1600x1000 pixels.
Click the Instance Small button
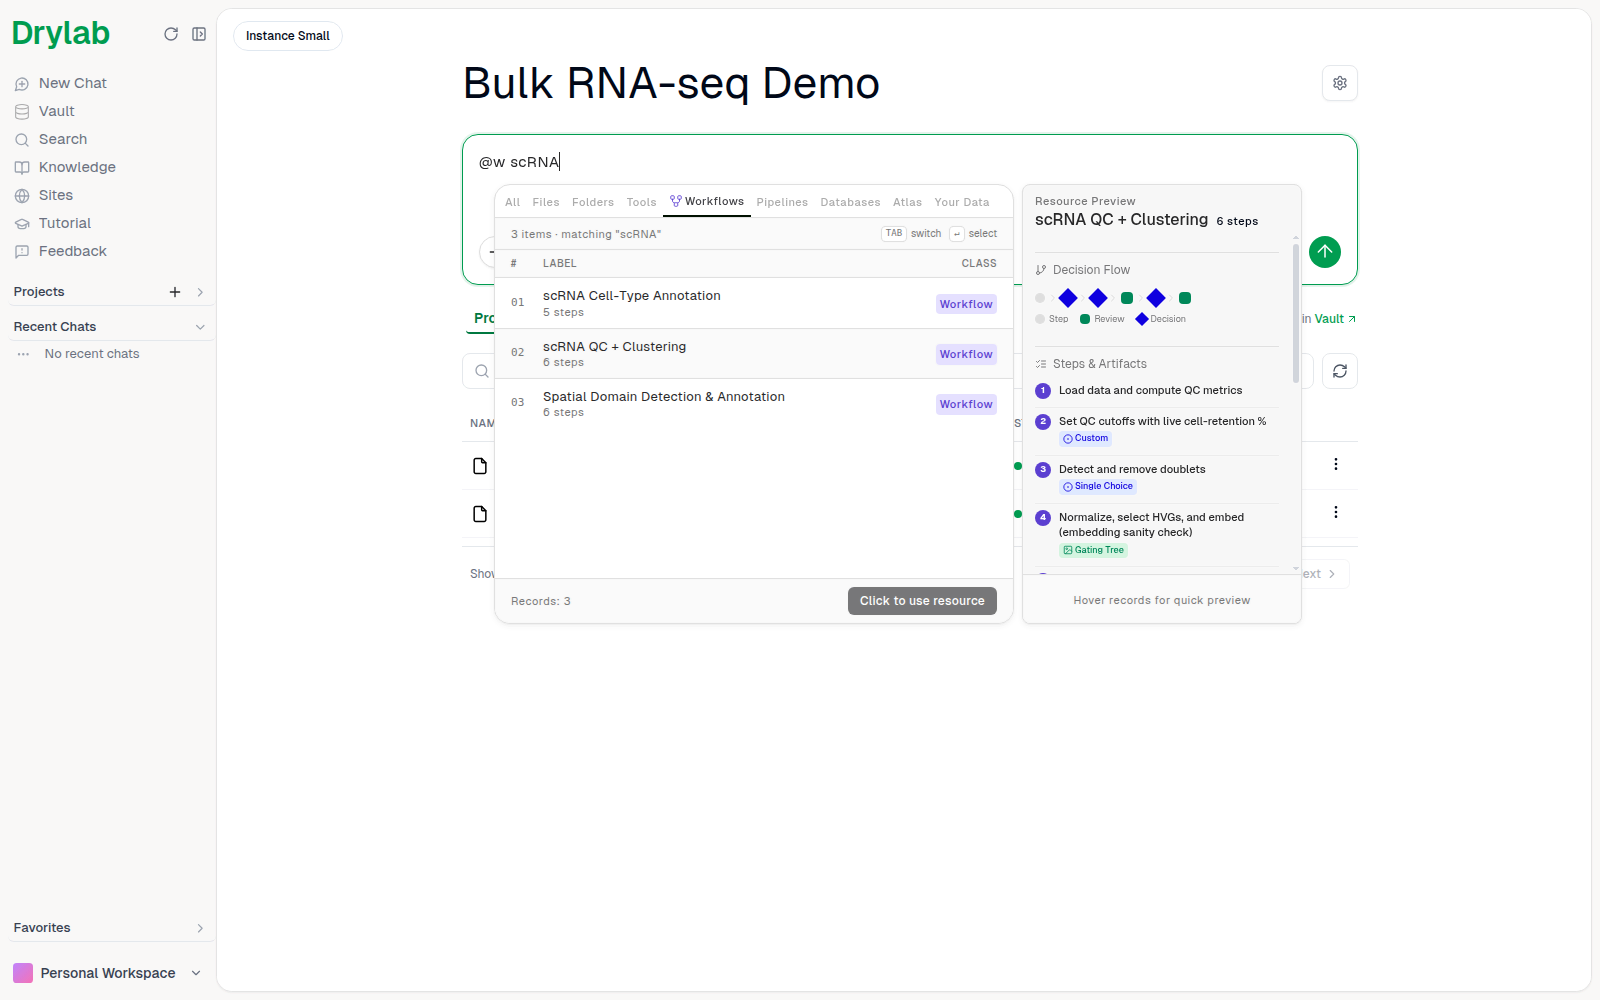coord(288,36)
